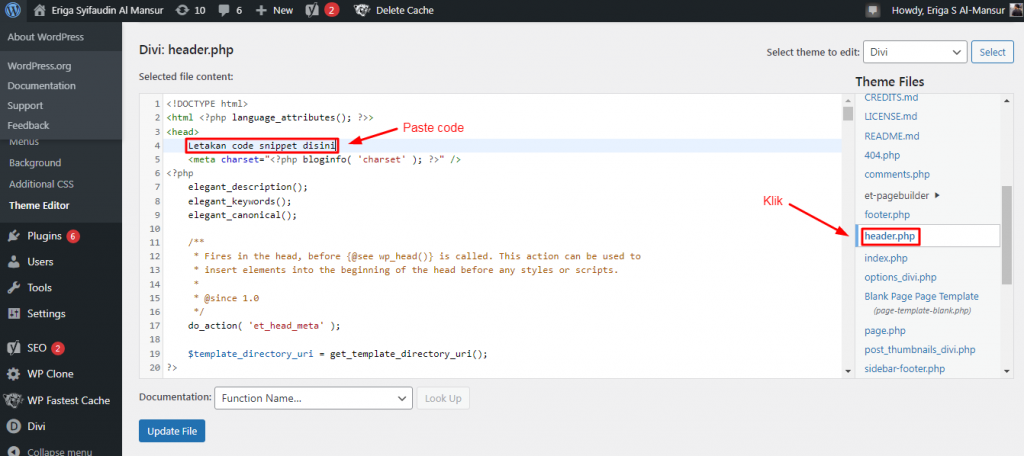This screenshot has height=456, width=1024.
Task: Click code editor vertical scrollbar thumb
Action: 848,114
